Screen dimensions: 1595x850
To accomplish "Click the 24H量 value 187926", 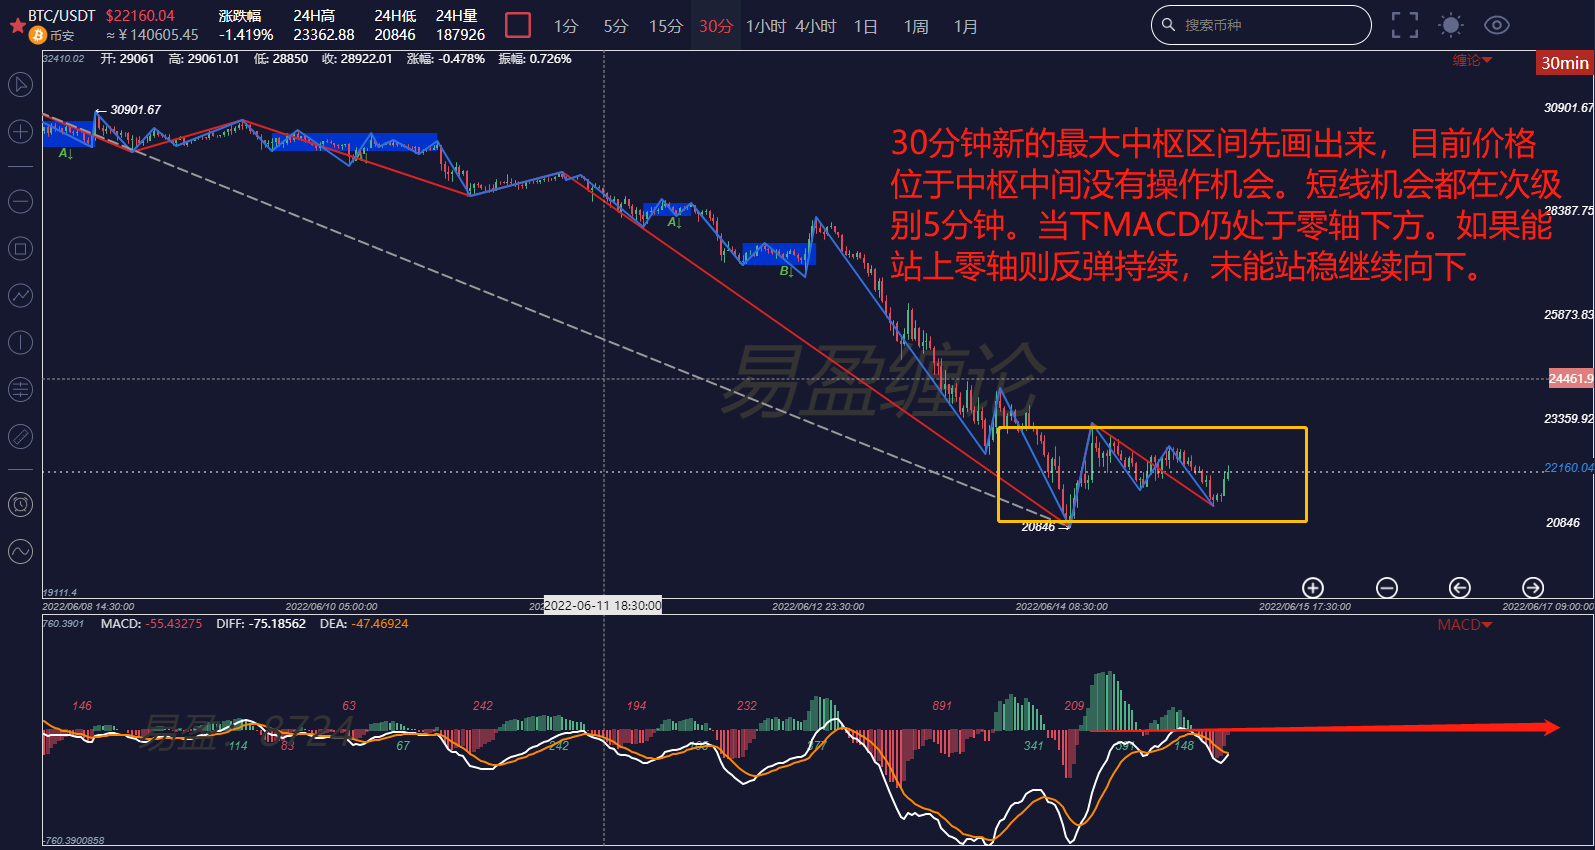I will click(x=460, y=35).
